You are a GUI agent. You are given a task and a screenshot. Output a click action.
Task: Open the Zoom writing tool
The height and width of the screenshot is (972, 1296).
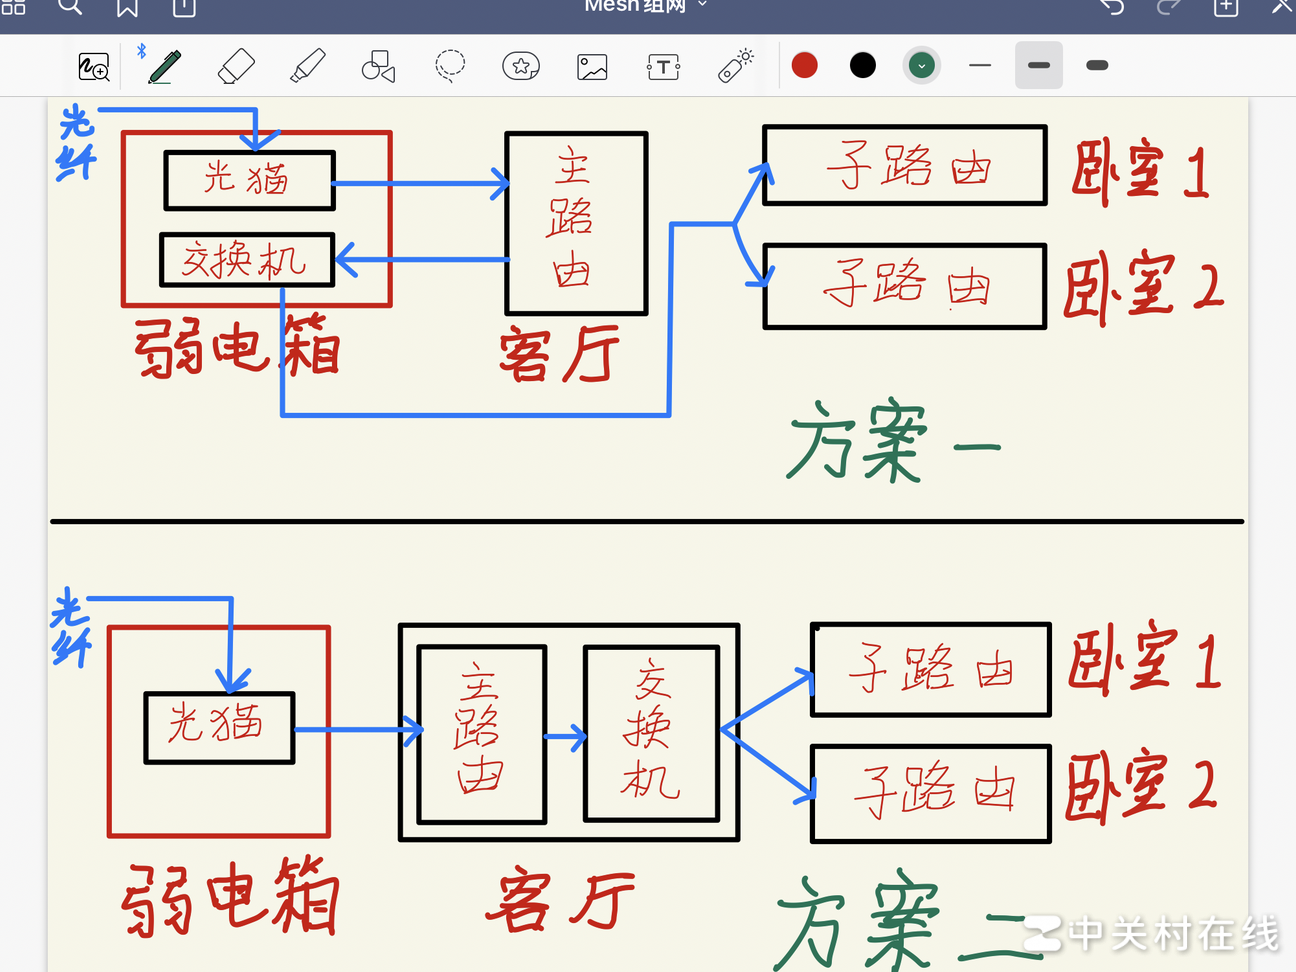point(93,66)
